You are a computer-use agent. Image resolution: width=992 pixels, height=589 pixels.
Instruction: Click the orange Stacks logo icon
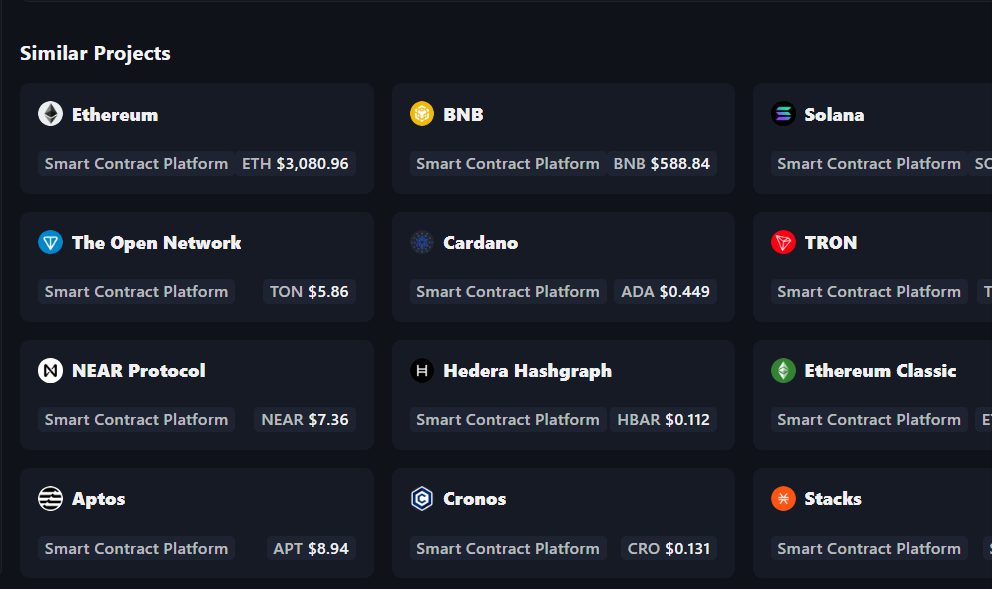pyautogui.click(x=783, y=499)
